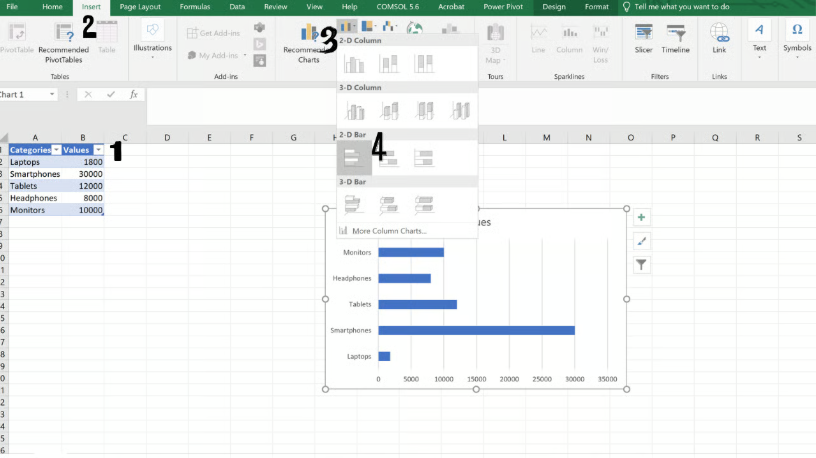Insert a Timeline filter
The image size is (816, 458).
click(676, 38)
